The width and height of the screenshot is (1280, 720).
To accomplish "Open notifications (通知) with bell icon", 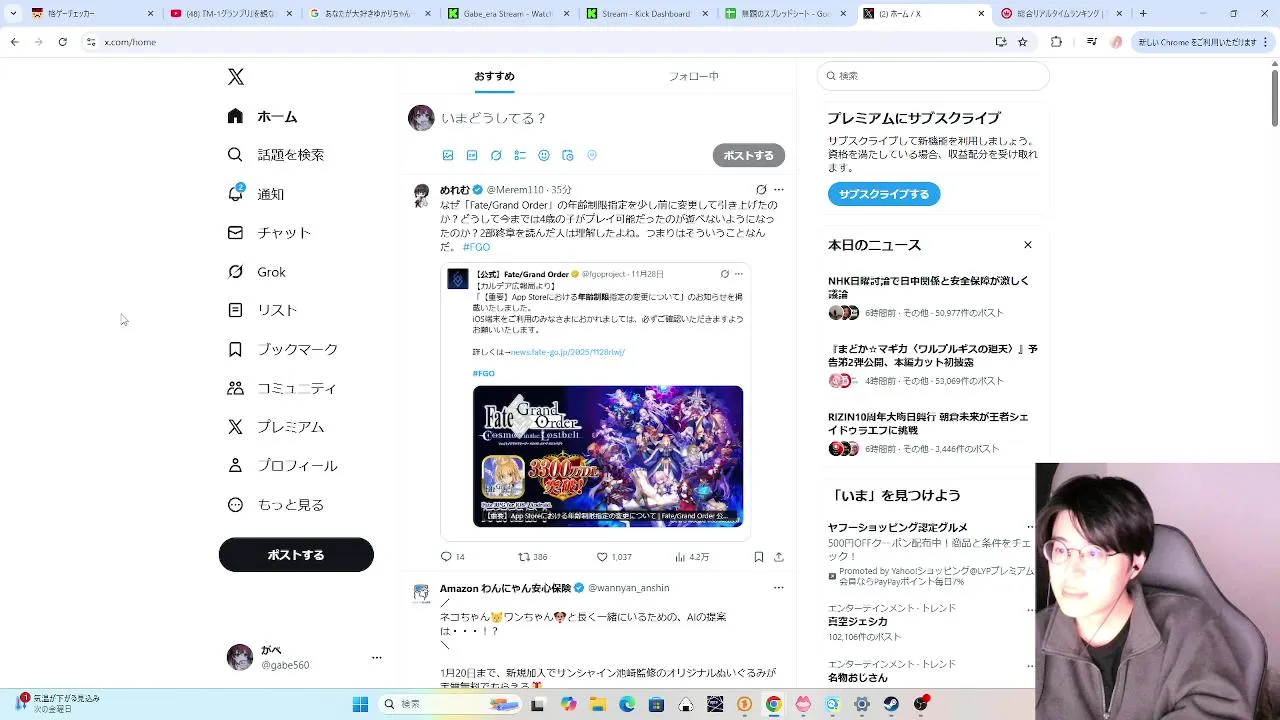I will 256,194.
